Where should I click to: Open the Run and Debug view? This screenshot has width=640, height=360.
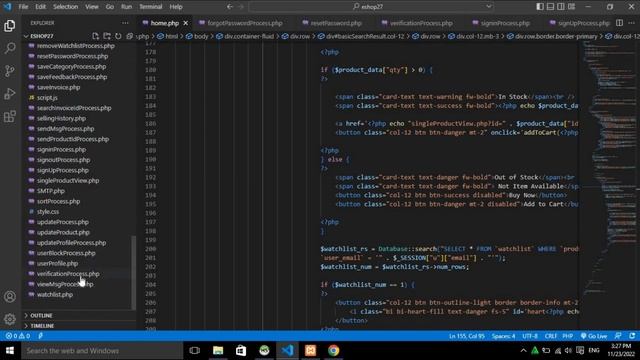pos(10,93)
